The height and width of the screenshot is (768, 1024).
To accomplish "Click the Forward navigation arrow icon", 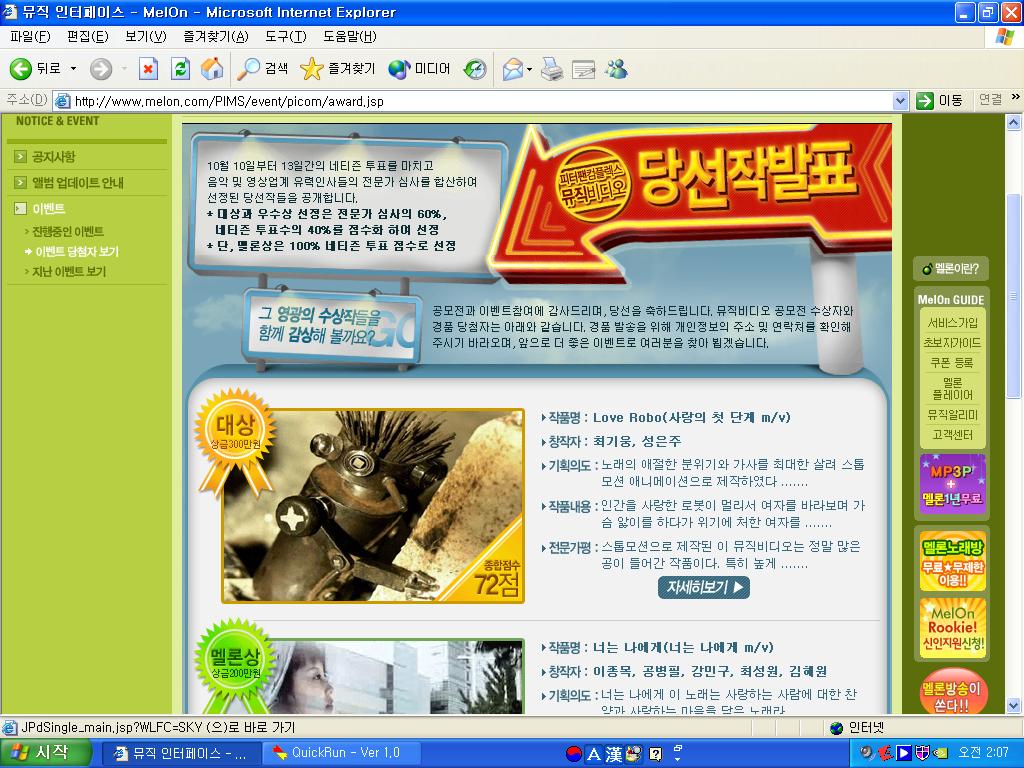I will click(101, 69).
